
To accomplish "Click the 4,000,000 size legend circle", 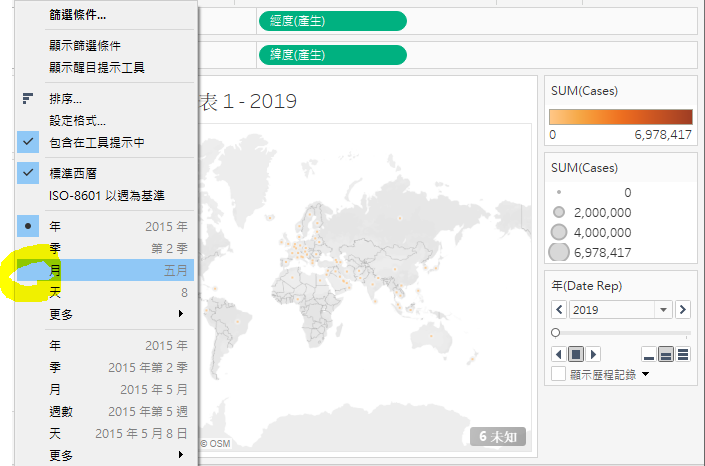I will point(559,232).
